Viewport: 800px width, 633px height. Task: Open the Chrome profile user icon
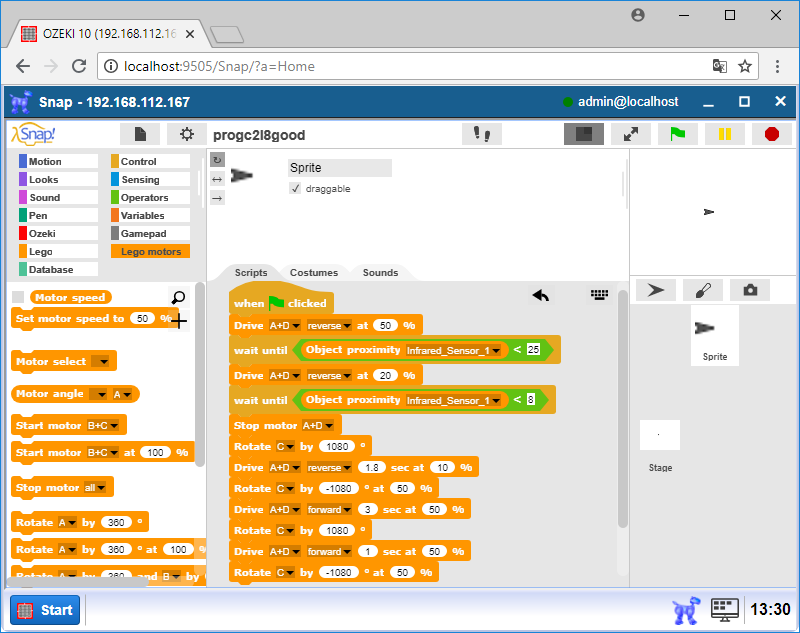click(638, 15)
